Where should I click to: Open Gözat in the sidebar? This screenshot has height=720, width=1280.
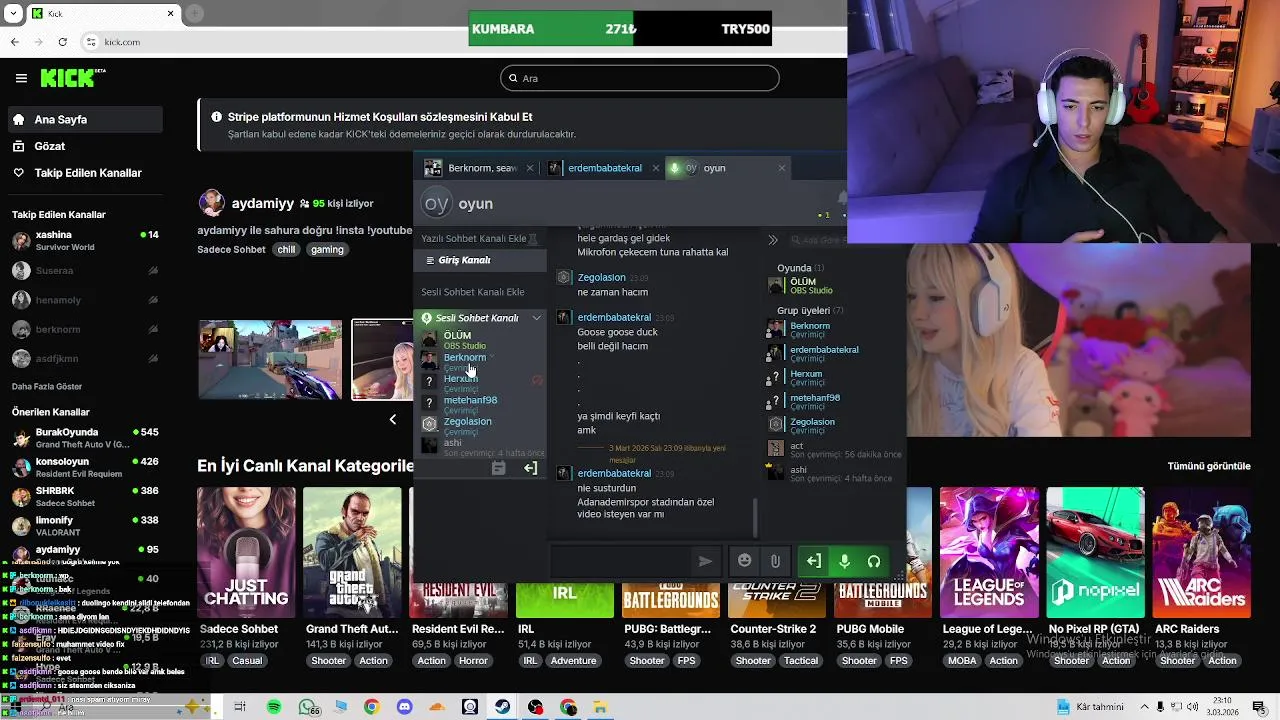point(86,146)
